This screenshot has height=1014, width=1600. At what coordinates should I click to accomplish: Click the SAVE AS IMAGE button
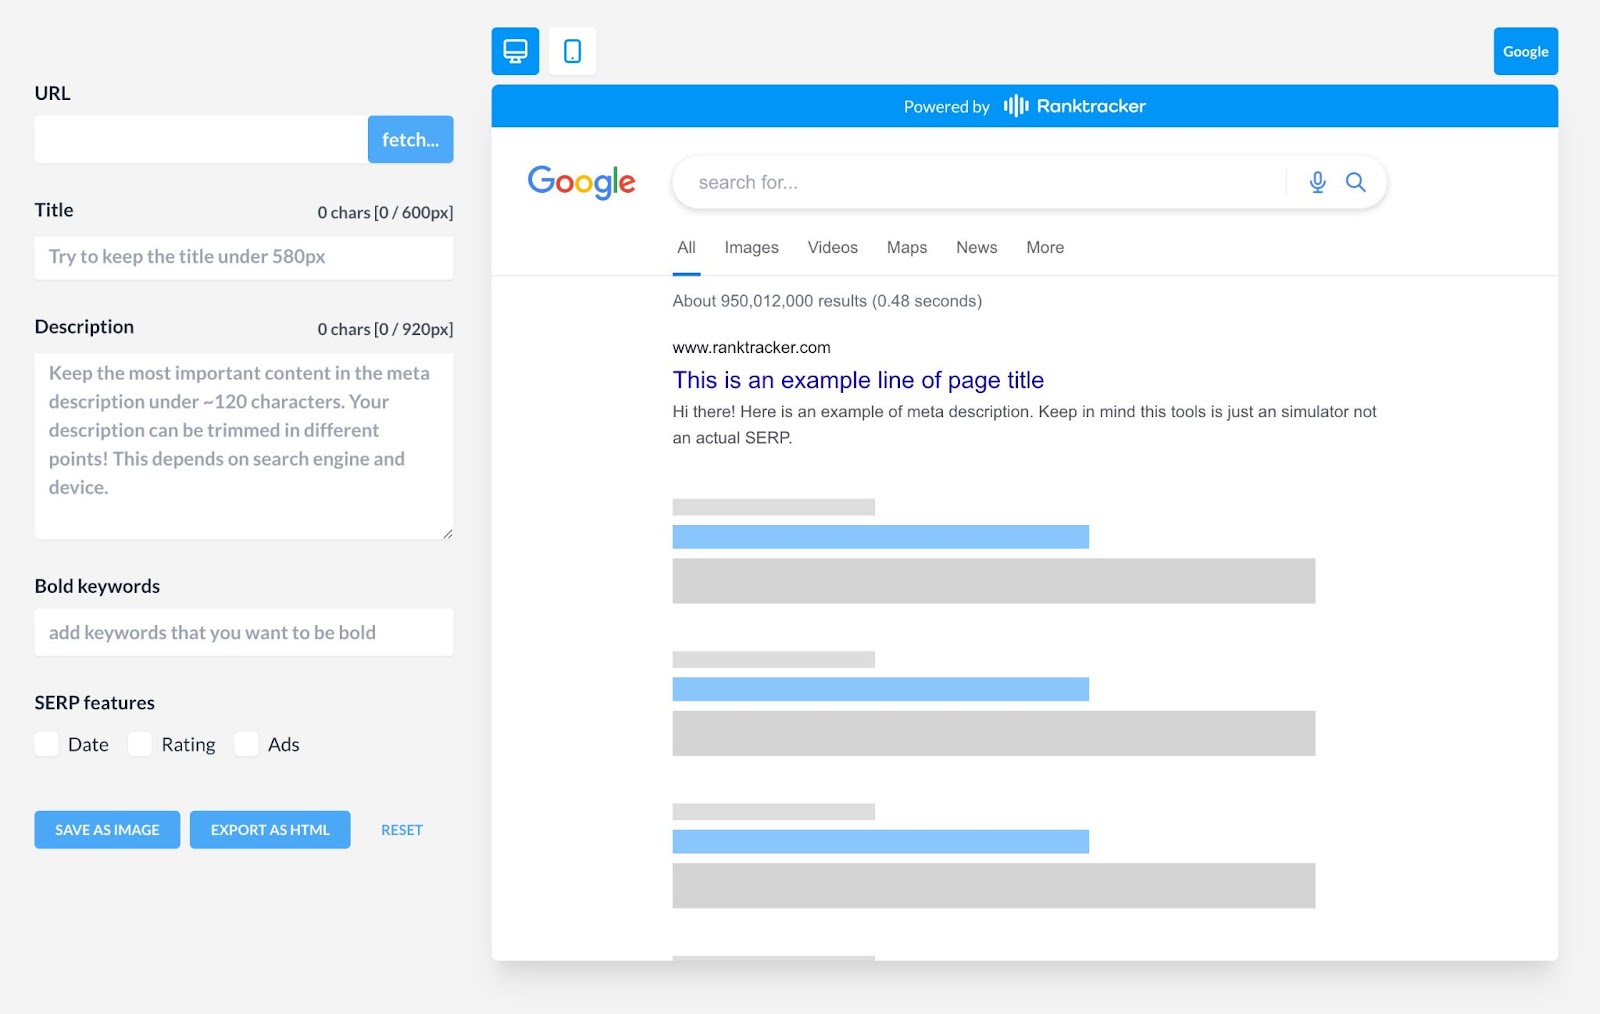106,829
